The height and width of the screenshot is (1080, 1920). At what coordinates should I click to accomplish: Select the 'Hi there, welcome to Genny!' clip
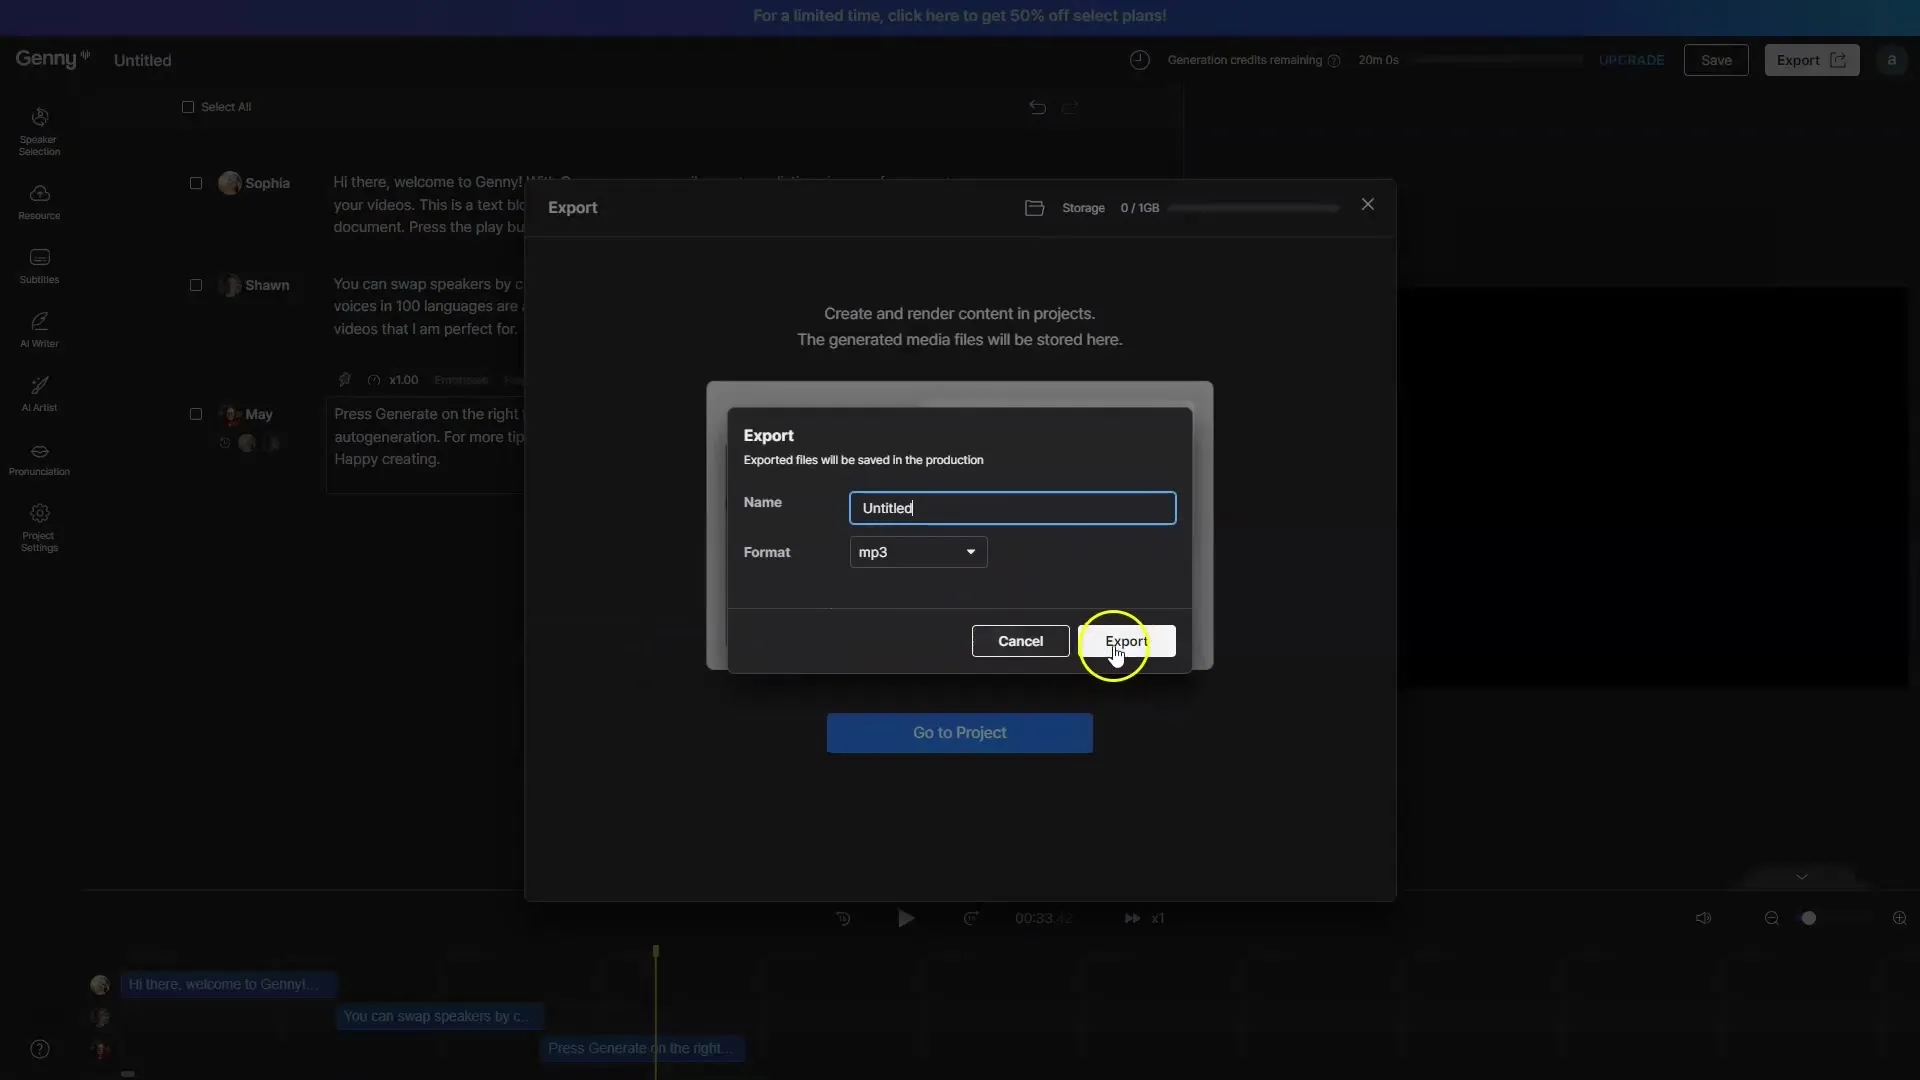pyautogui.click(x=229, y=984)
